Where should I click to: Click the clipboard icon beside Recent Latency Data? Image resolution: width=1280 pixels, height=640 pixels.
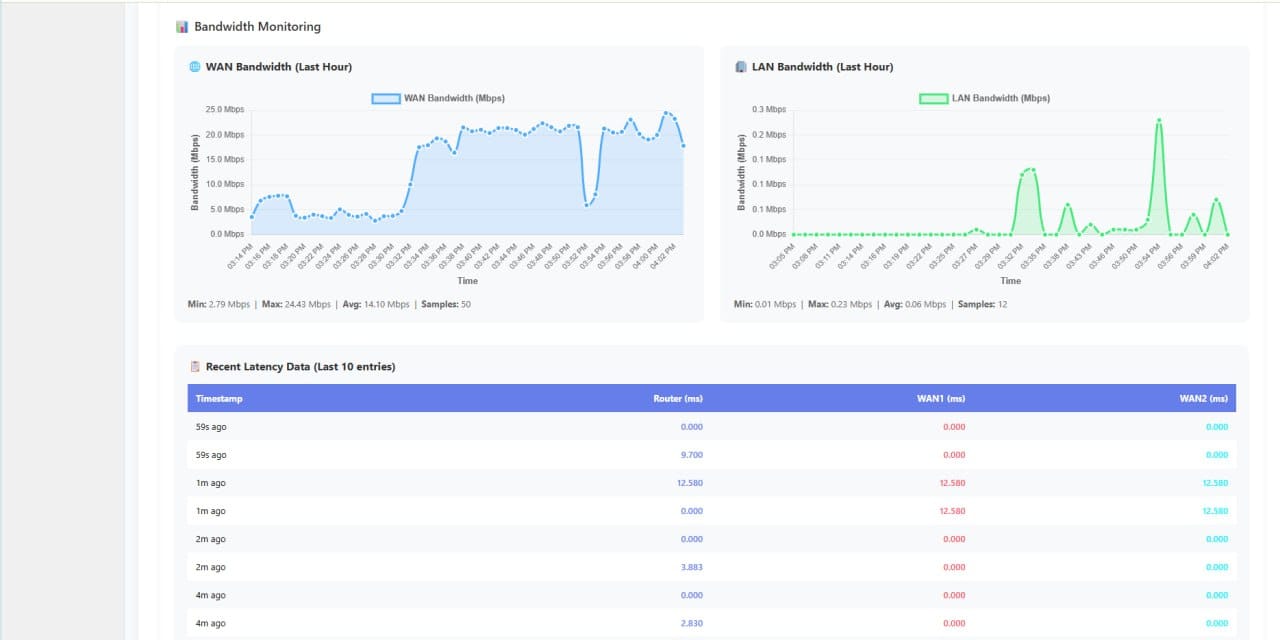(195, 367)
